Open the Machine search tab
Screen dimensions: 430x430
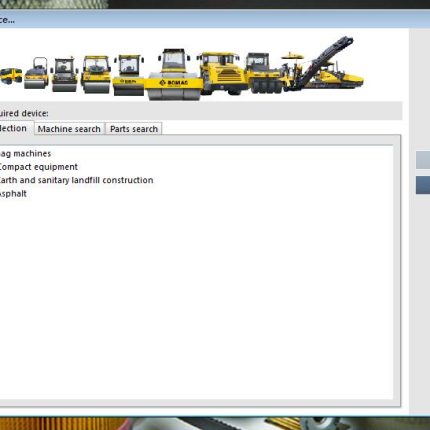(69, 129)
